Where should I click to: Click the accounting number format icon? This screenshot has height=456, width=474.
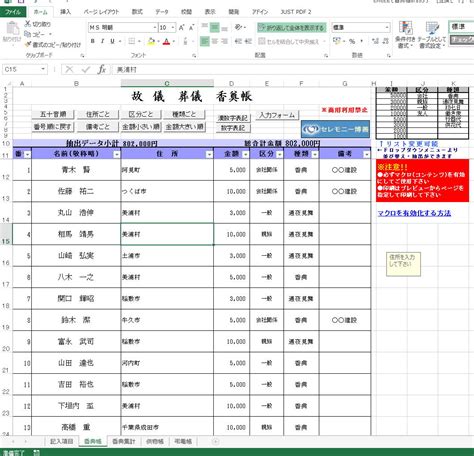[337, 41]
